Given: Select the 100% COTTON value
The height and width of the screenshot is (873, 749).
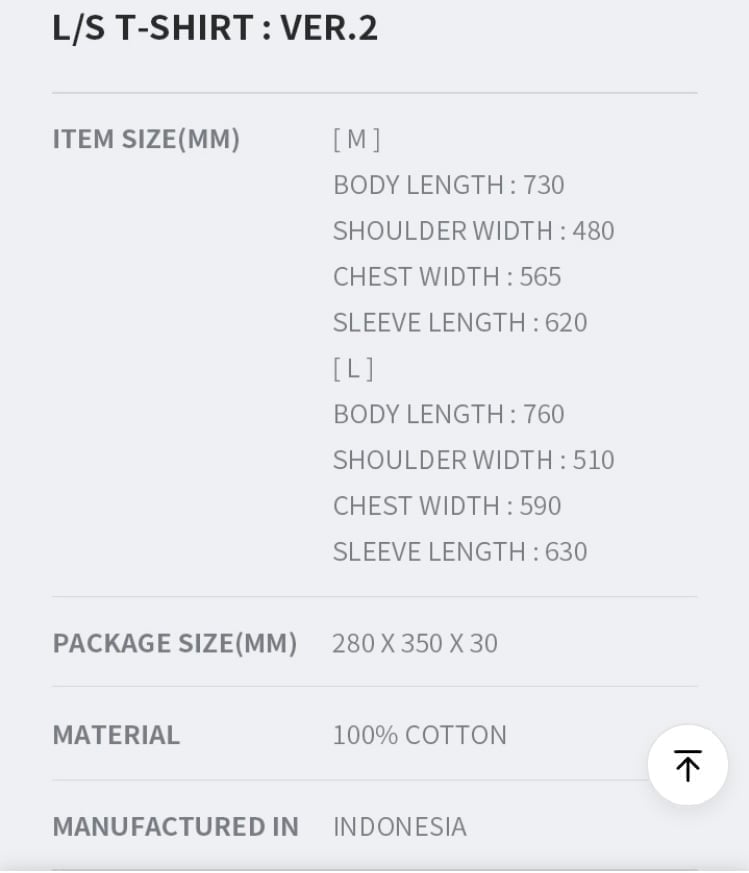Looking at the screenshot, I should click(x=420, y=735).
